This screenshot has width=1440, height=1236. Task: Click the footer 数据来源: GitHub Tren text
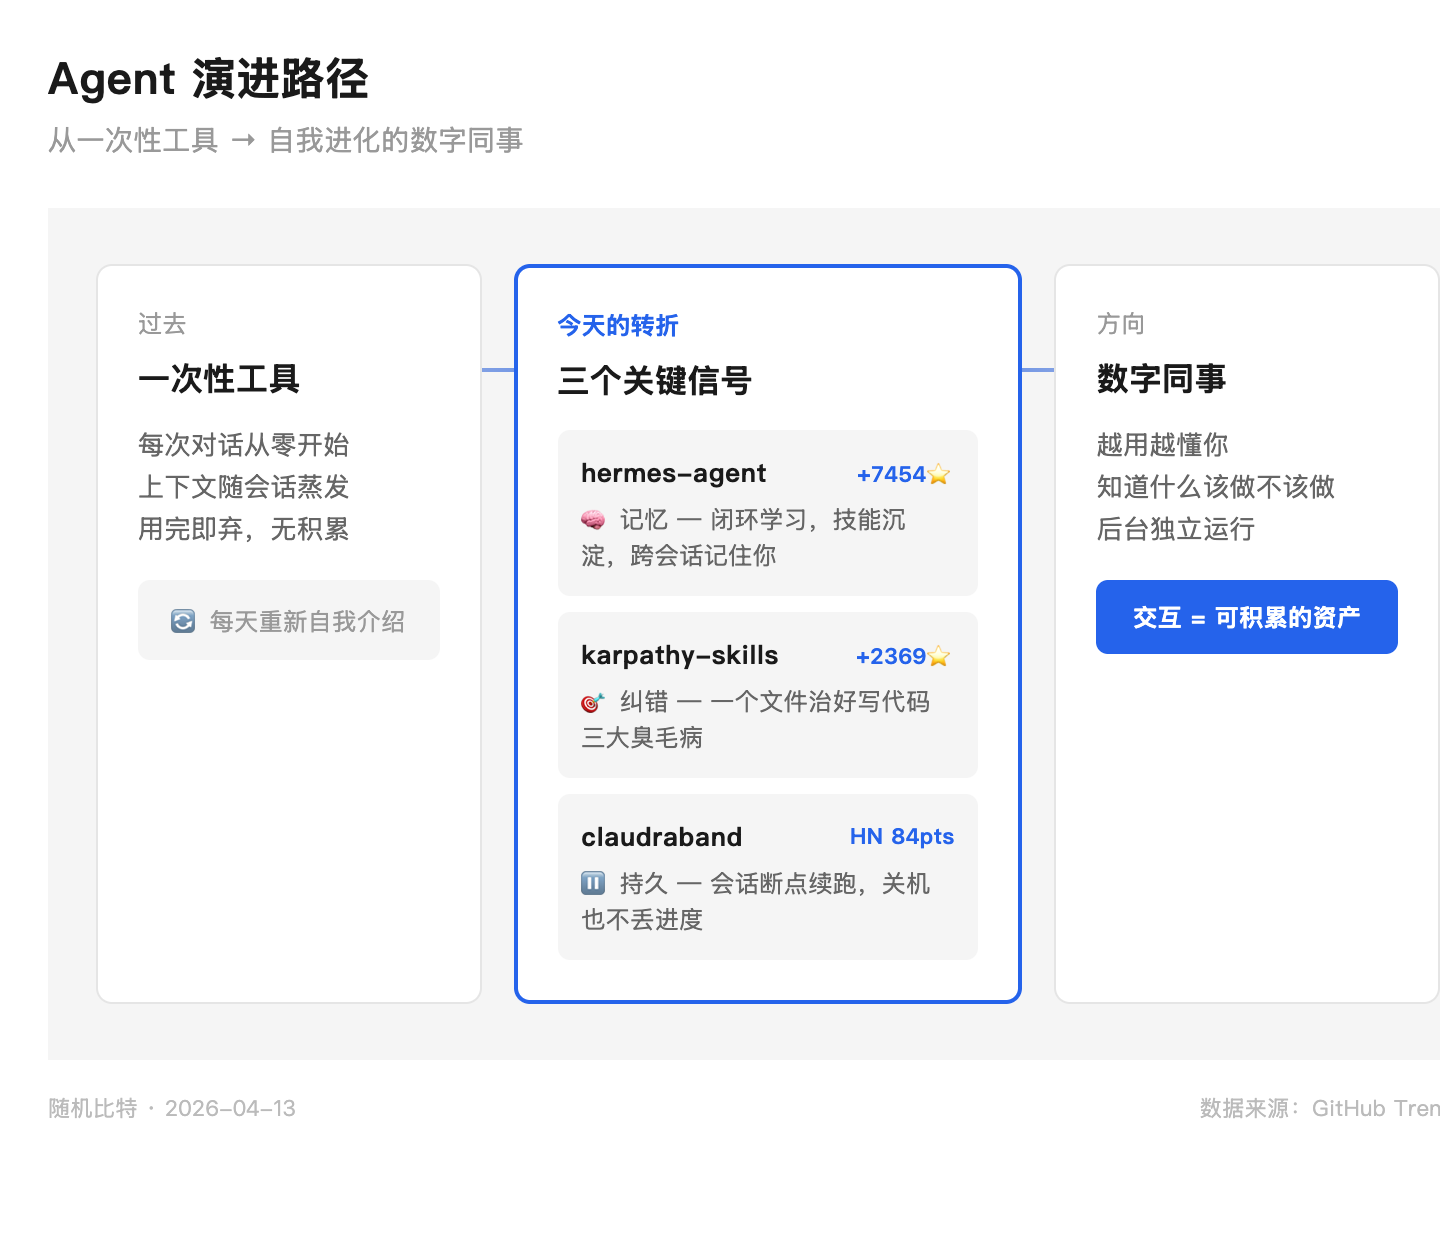pos(1320,1108)
